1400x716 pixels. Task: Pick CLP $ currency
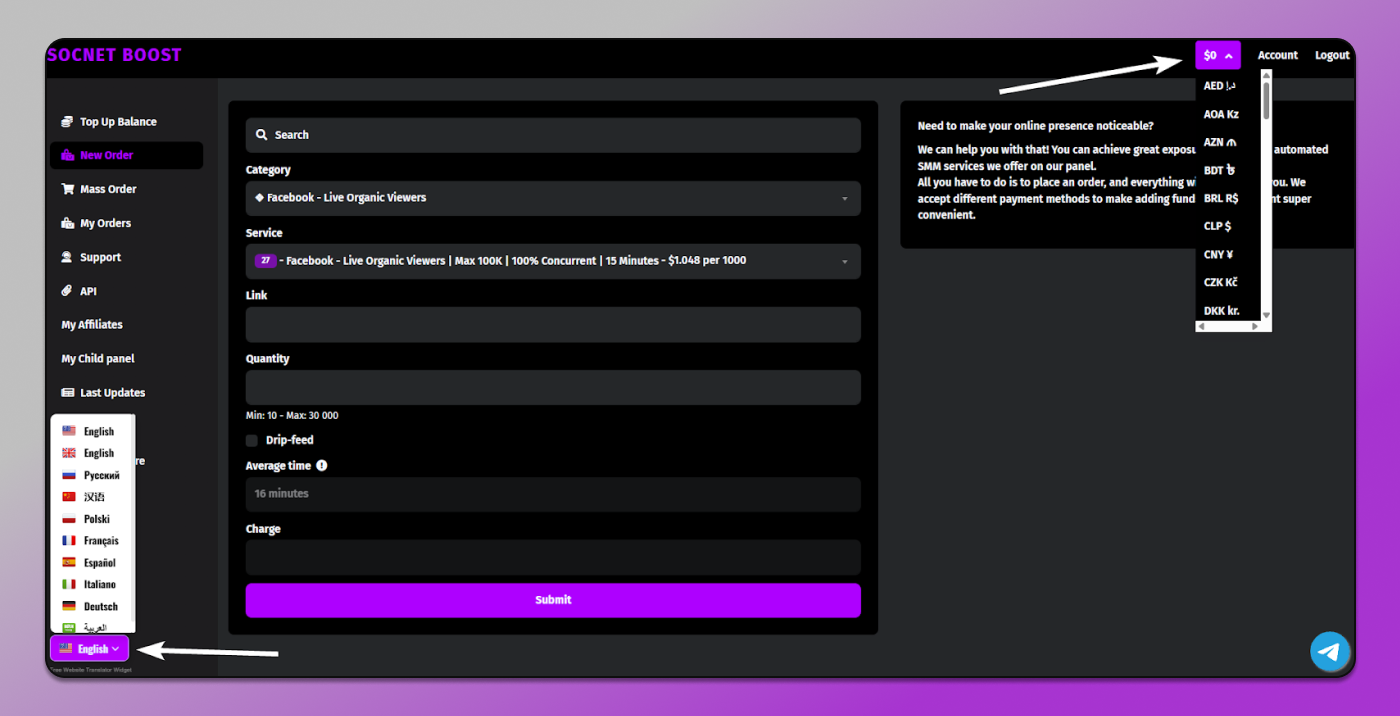[x=1217, y=226]
